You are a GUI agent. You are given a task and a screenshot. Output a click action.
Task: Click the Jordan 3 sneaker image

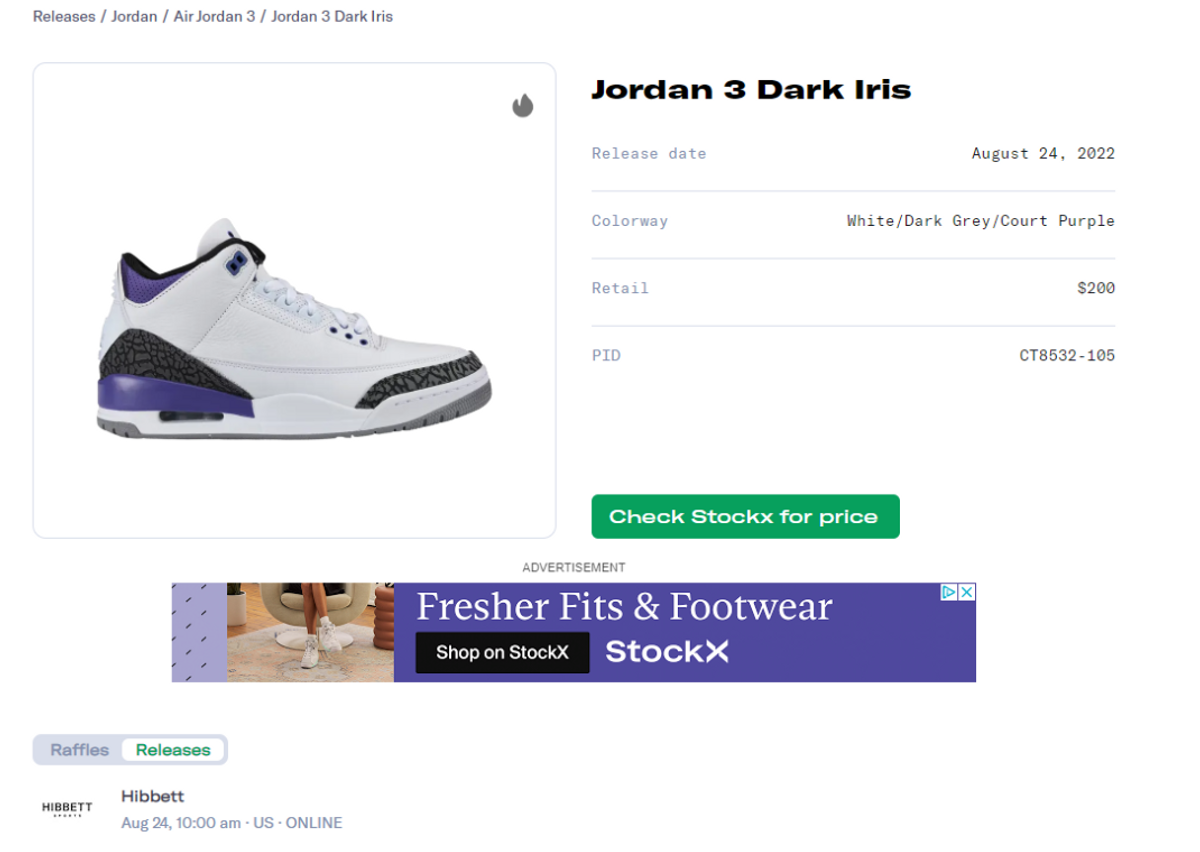point(294,330)
